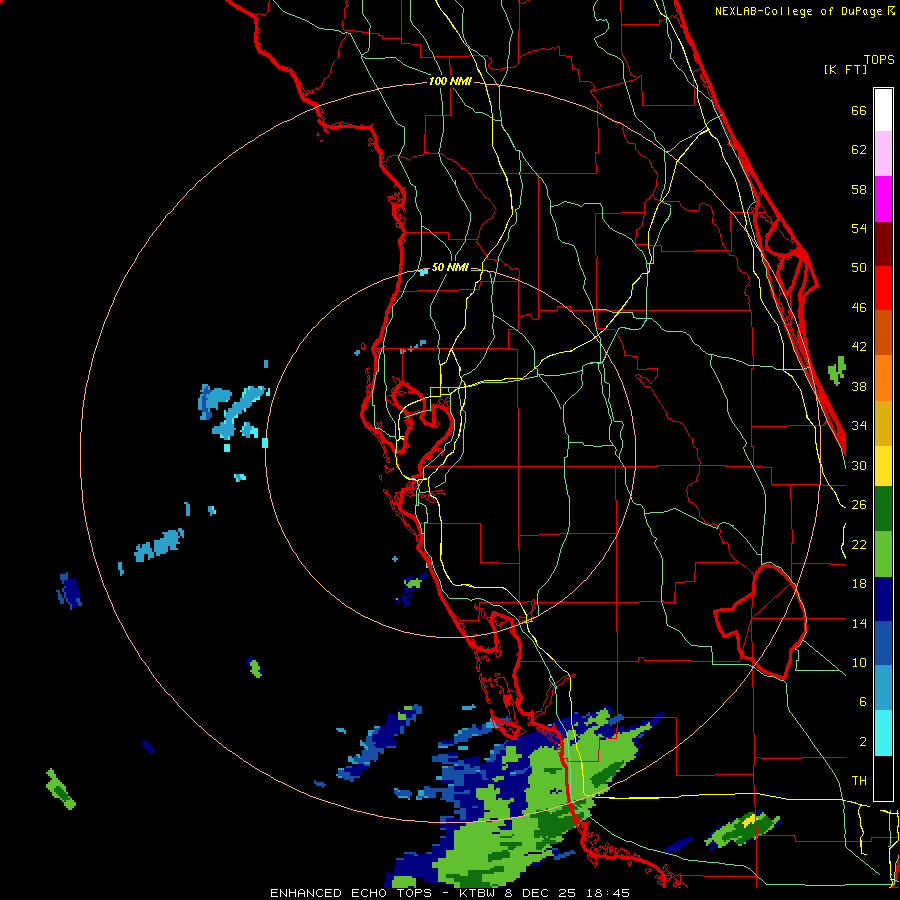Click the legend value "34"
The height and width of the screenshot is (900, 900).
859,426
